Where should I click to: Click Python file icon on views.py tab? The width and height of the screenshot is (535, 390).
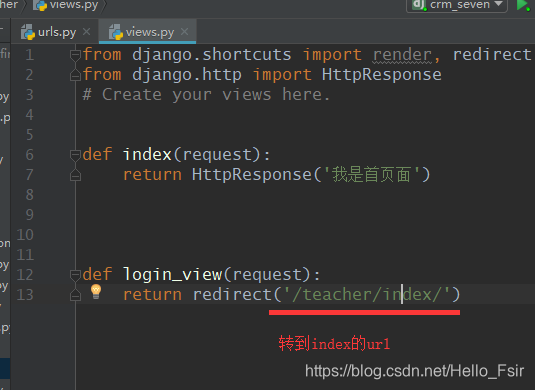coord(116,32)
